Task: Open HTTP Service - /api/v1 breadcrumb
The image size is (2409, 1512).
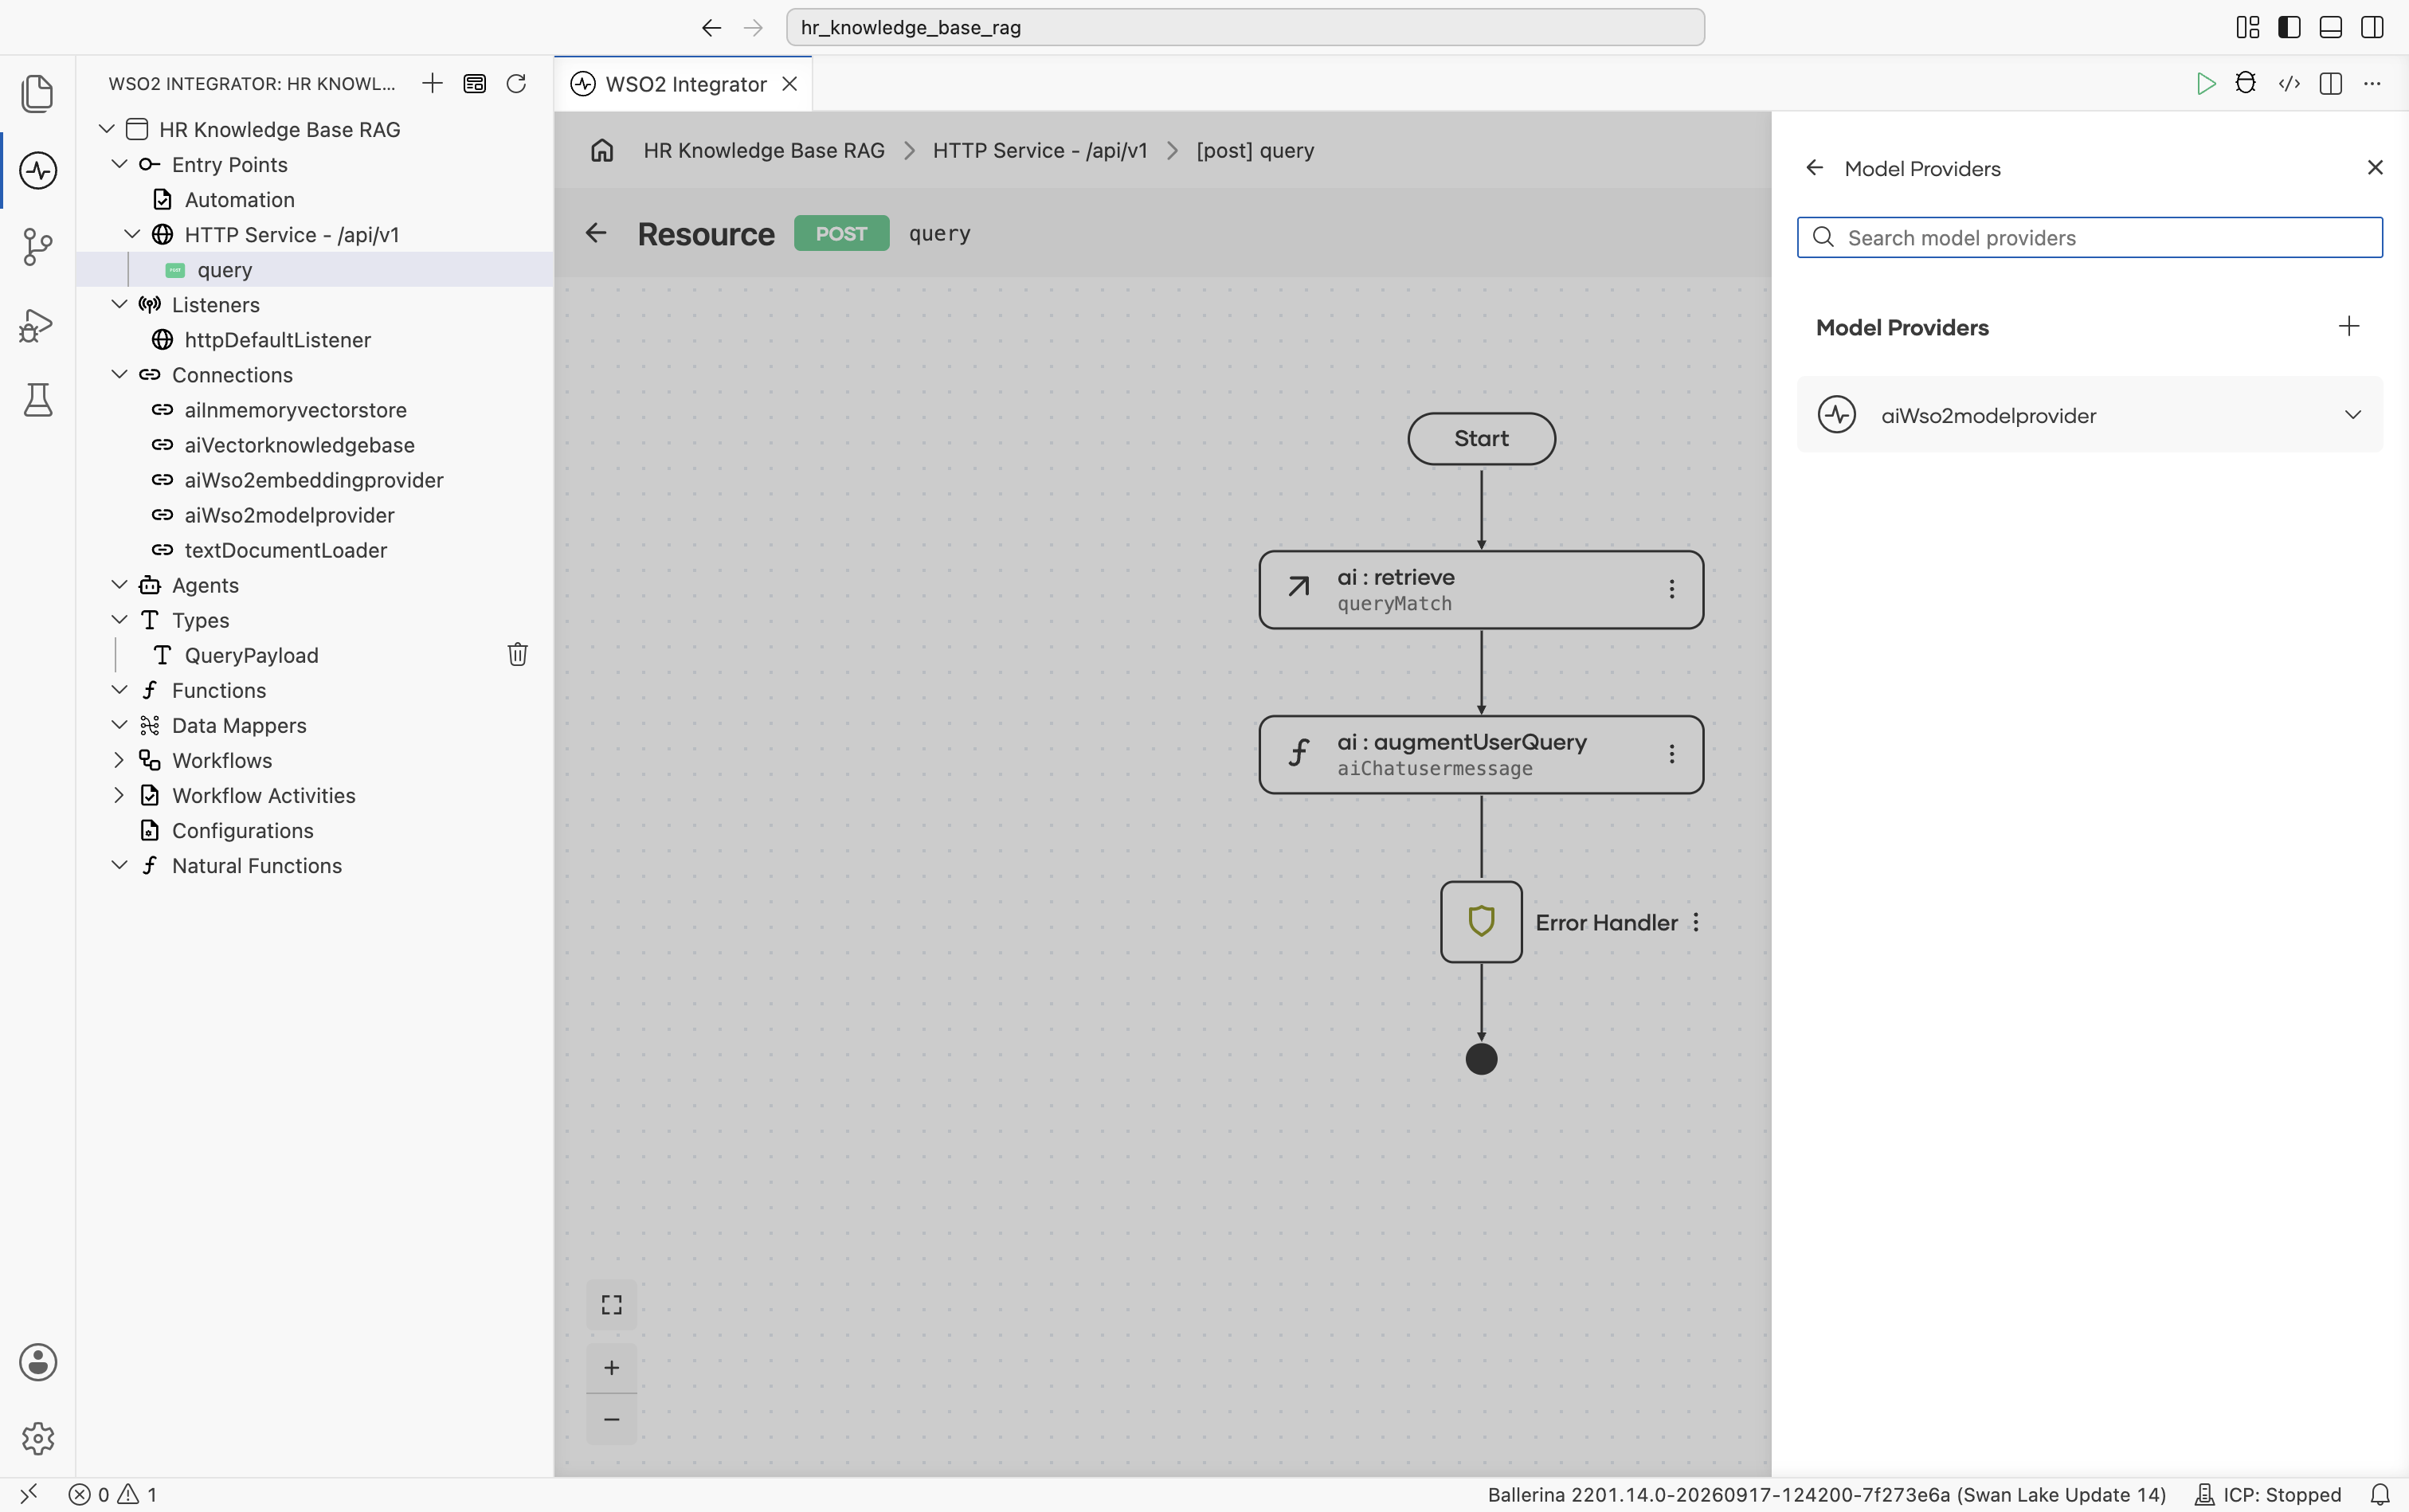Action: click(1040, 150)
